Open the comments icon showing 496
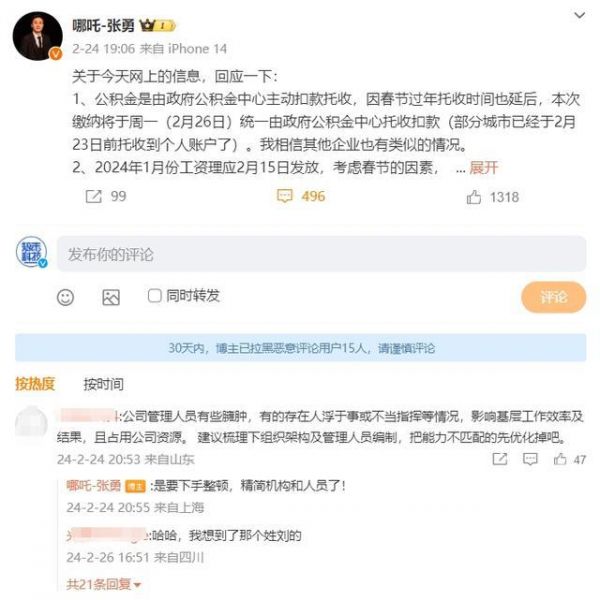Image resolution: width=600 pixels, height=600 pixels. point(285,196)
